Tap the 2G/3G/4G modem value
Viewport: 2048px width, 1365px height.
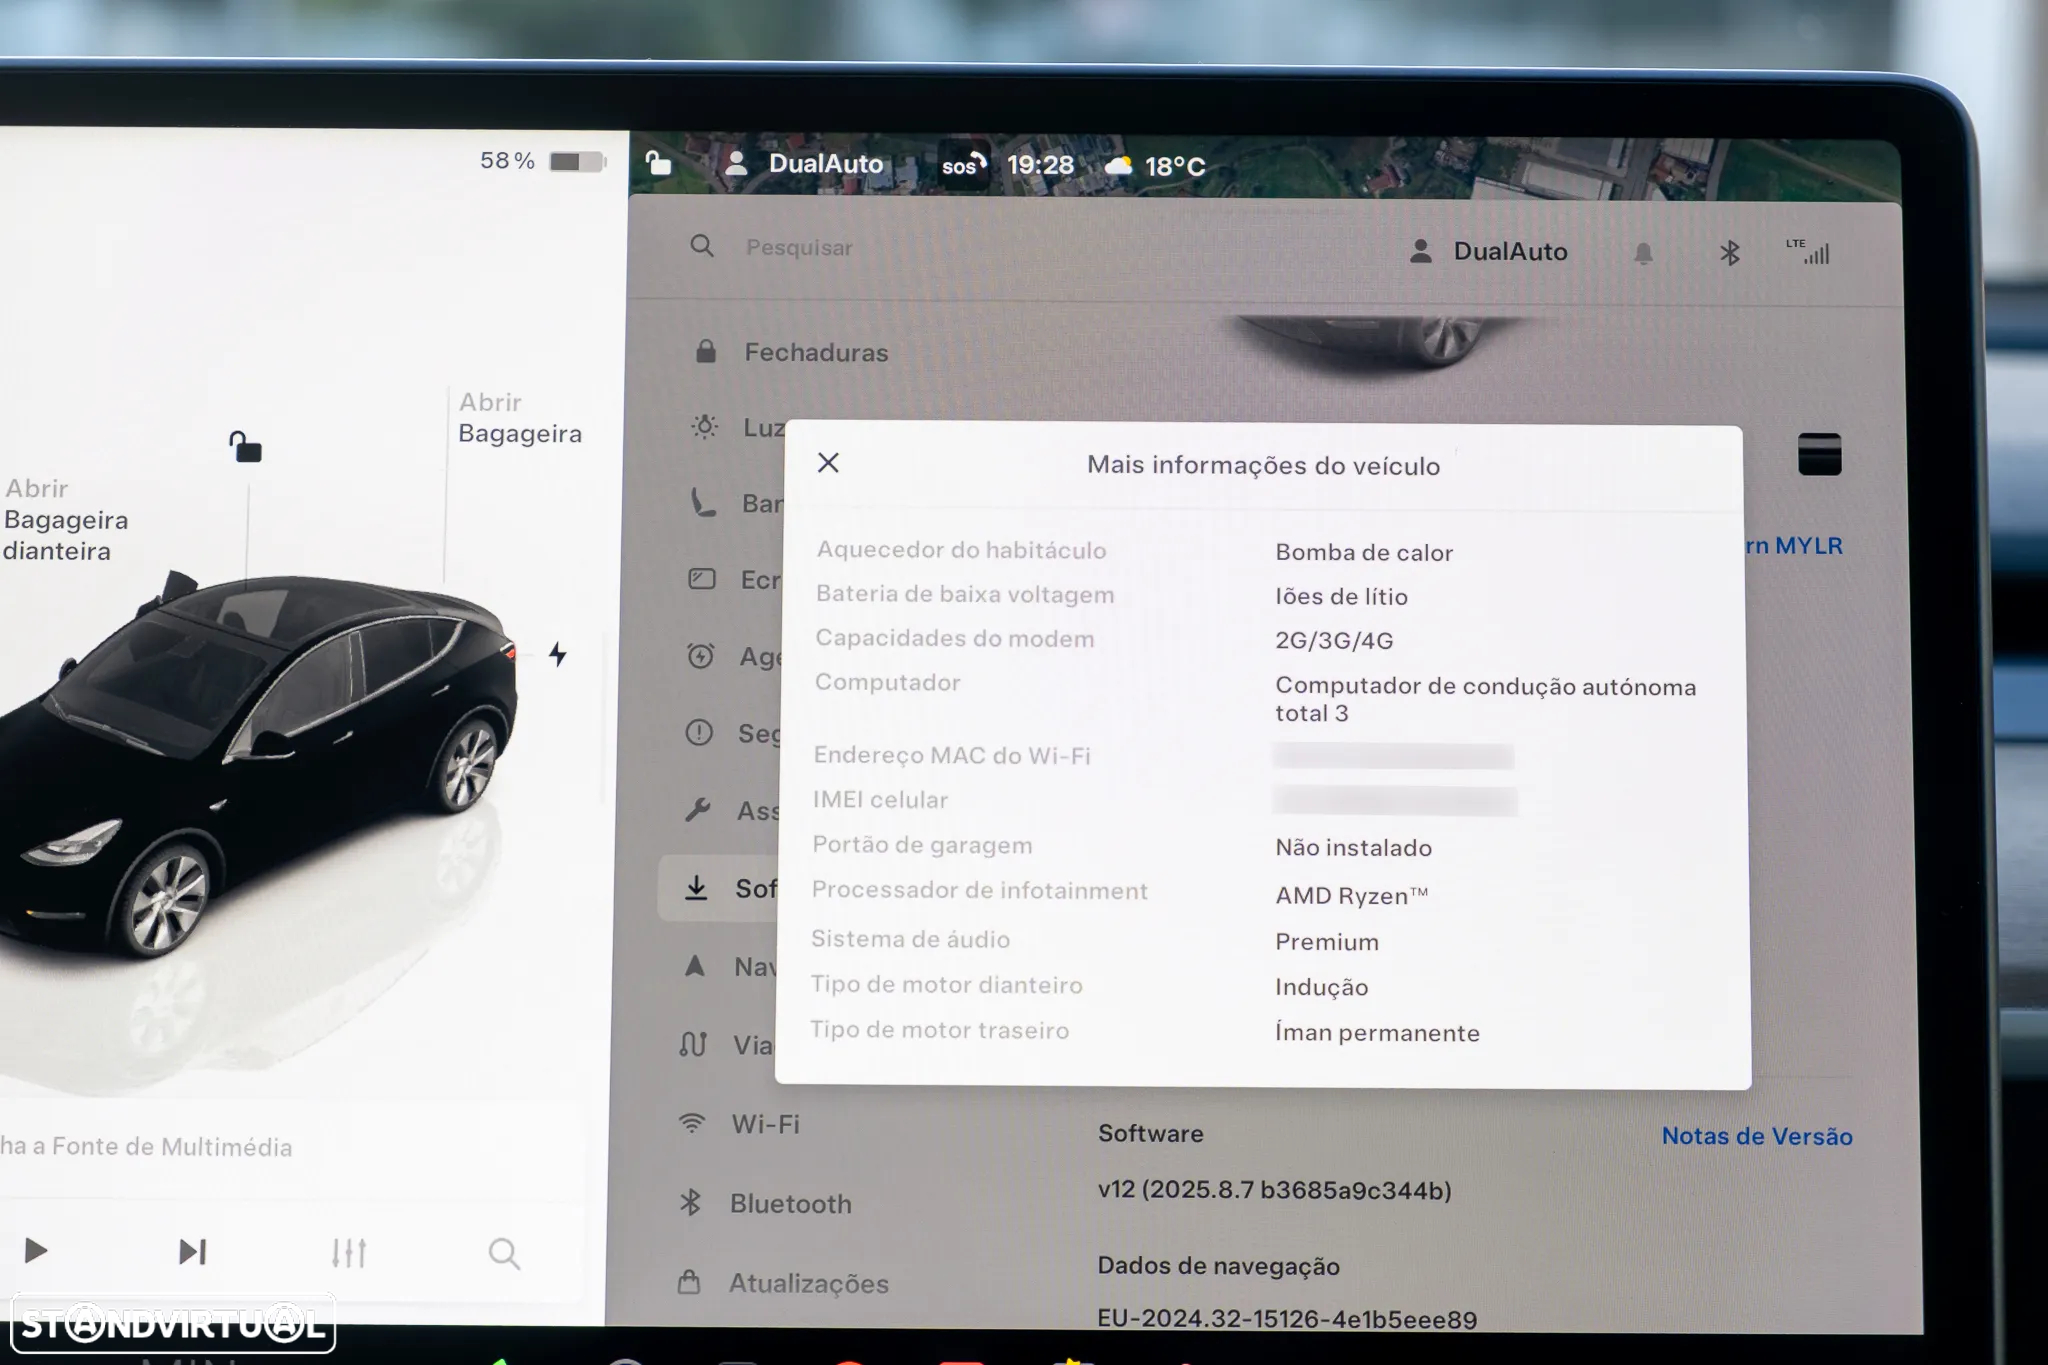coord(1334,641)
